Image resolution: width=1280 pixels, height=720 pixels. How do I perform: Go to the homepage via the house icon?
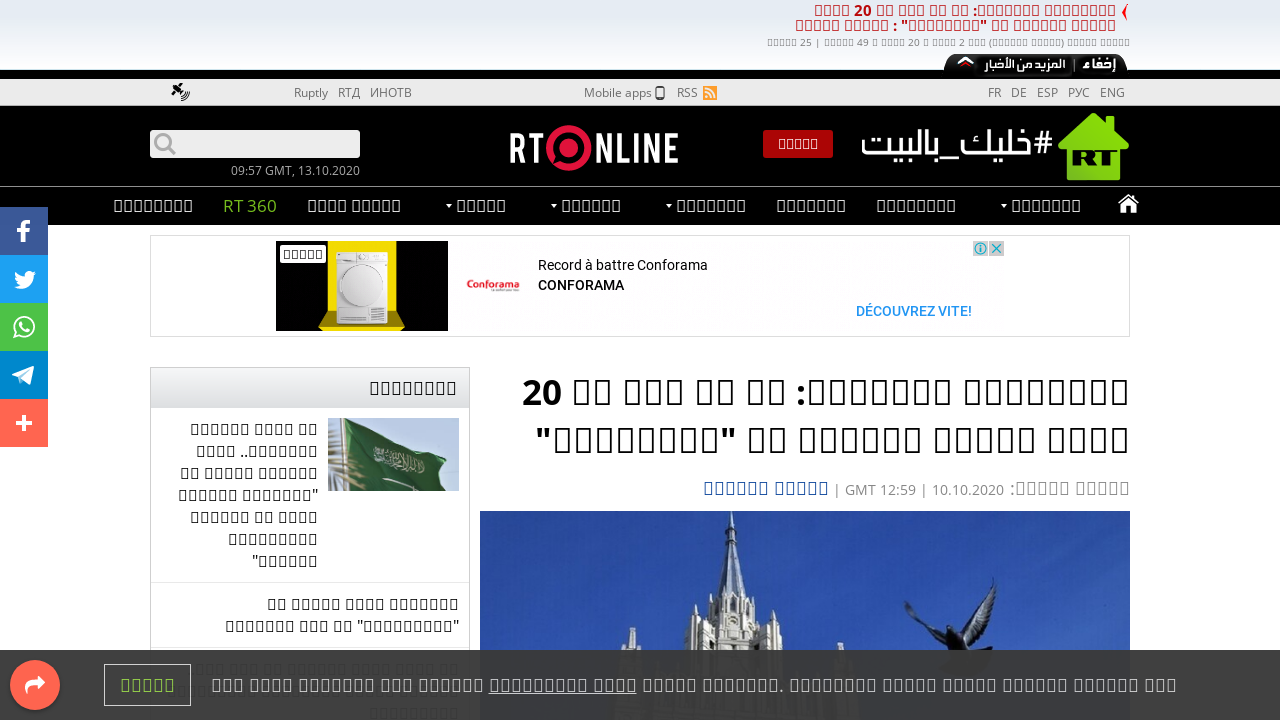[1128, 205]
